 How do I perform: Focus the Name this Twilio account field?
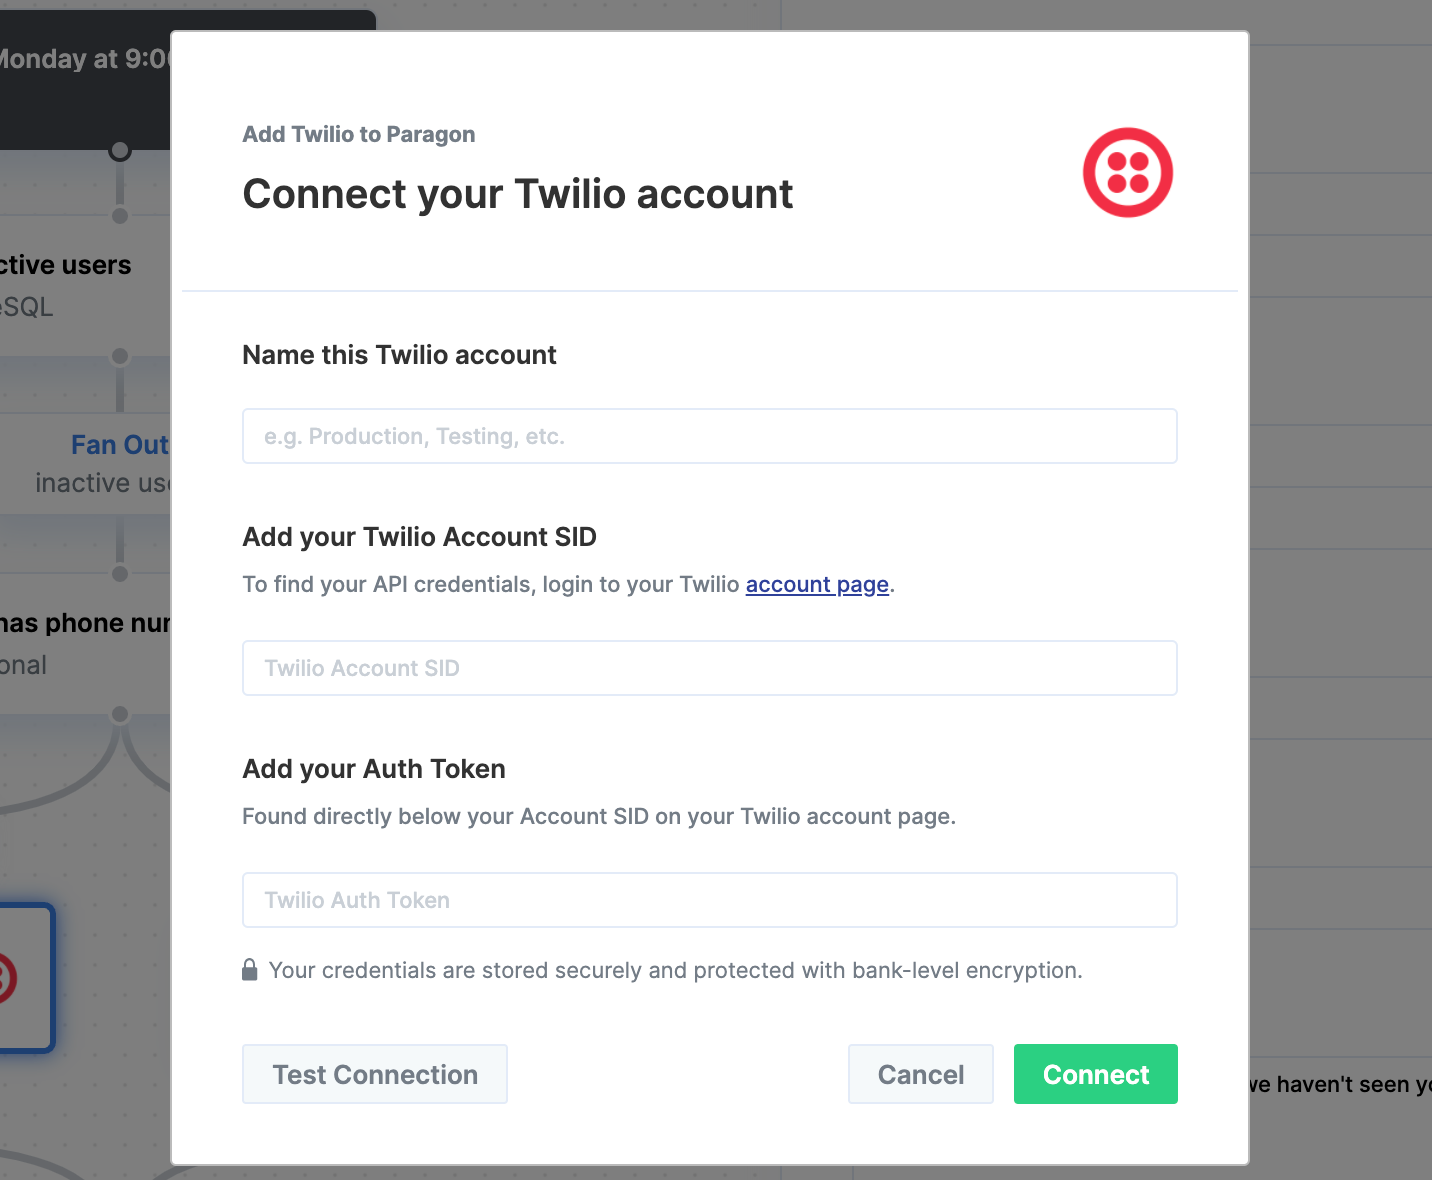click(709, 436)
